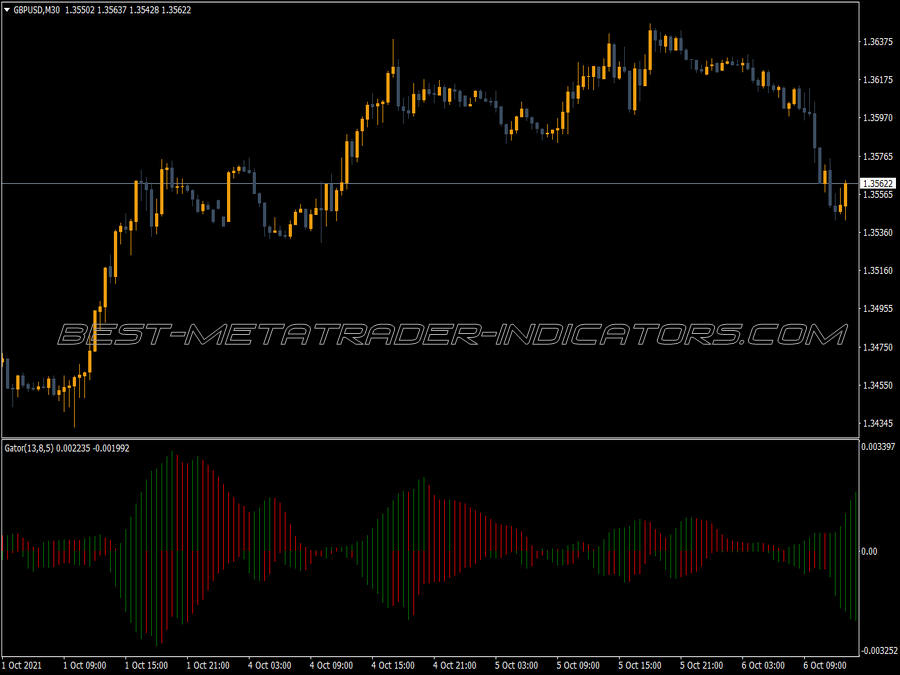Click time axis label 5 Oct 15:00
Viewport: 900px width, 675px height.
pyautogui.click(x=639, y=666)
